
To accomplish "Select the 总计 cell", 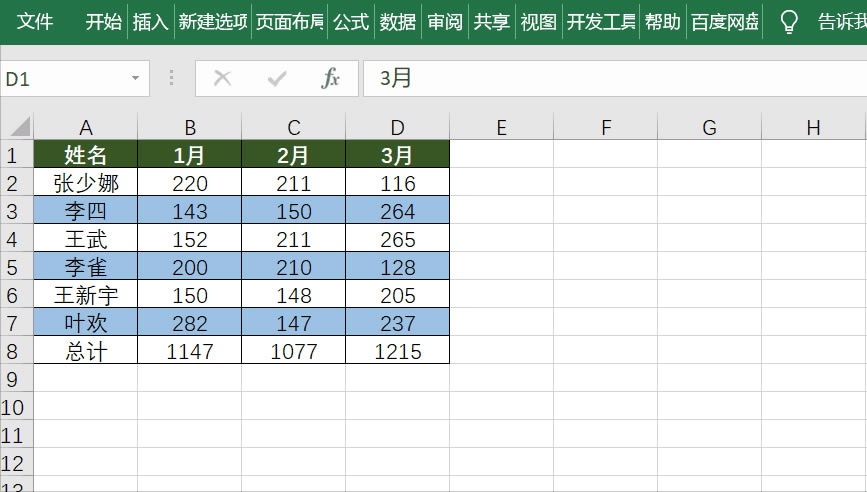I will (86, 351).
